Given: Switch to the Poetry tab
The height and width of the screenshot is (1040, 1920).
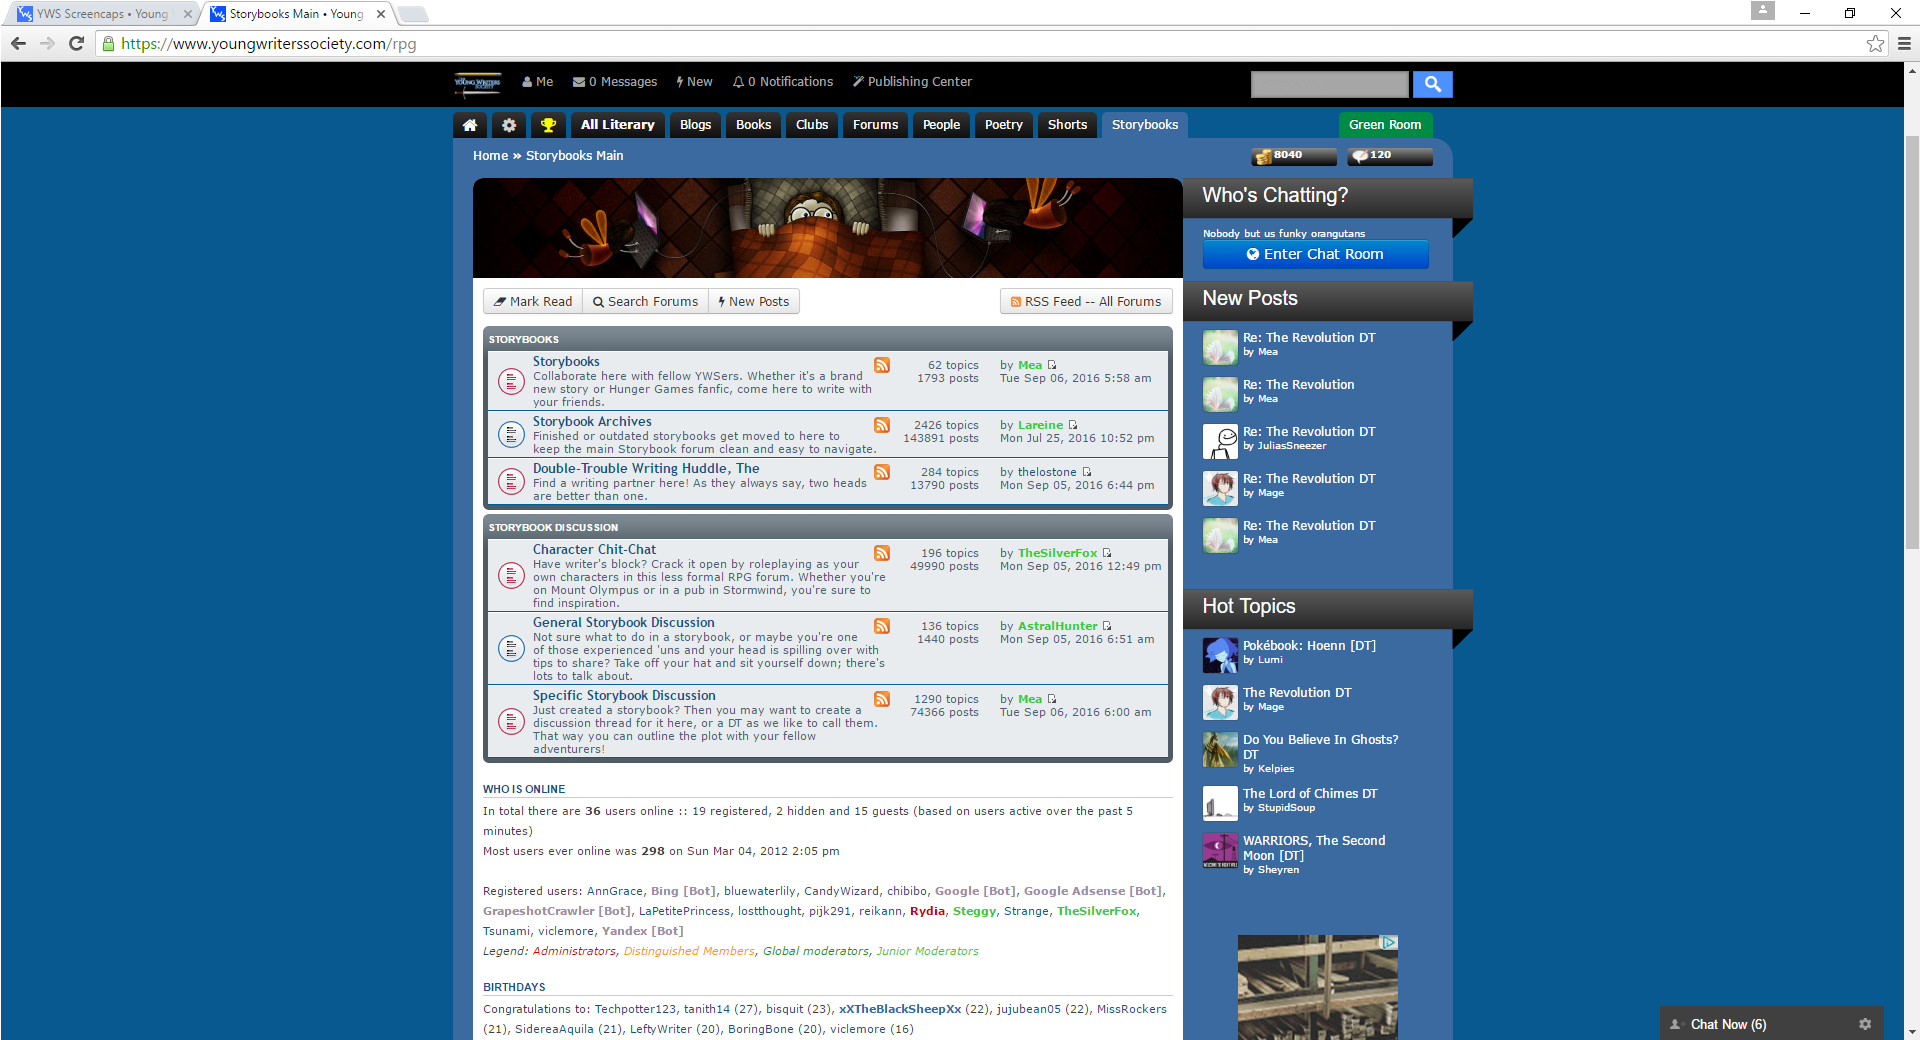Looking at the screenshot, I should coord(1003,125).
